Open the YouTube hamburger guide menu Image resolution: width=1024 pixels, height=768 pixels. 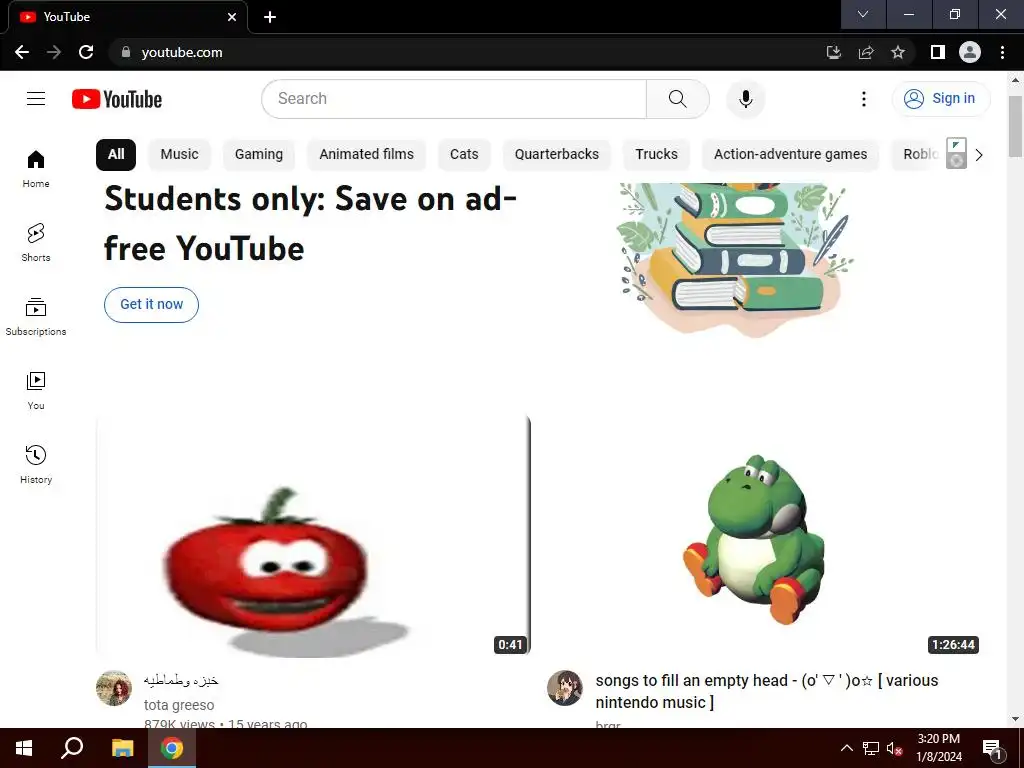coord(36,99)
